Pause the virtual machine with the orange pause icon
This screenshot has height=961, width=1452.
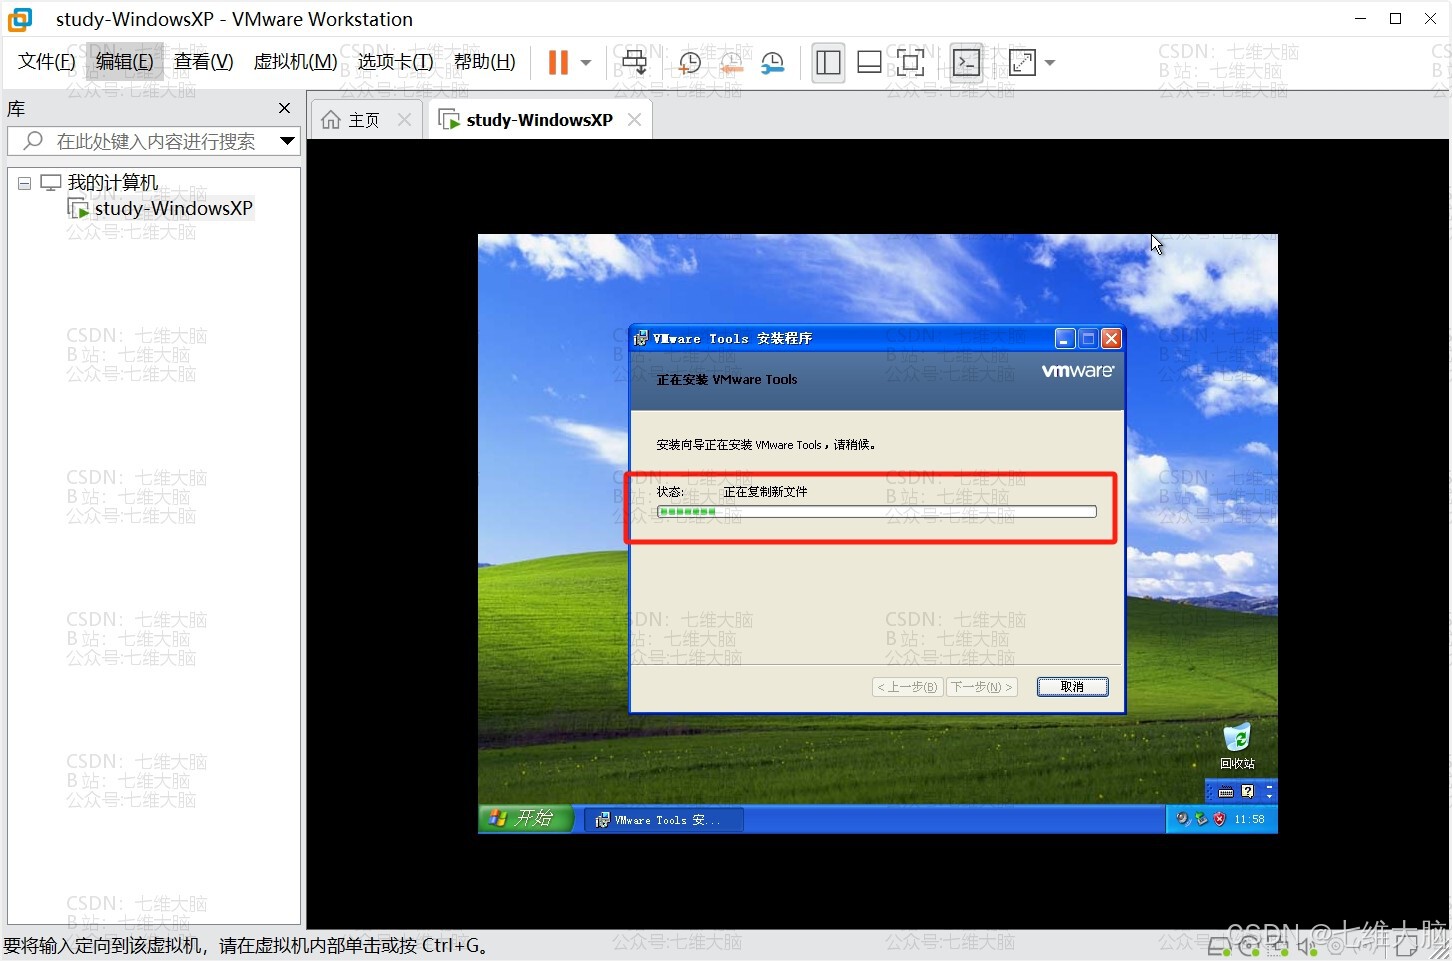click(x=558, y=63)
